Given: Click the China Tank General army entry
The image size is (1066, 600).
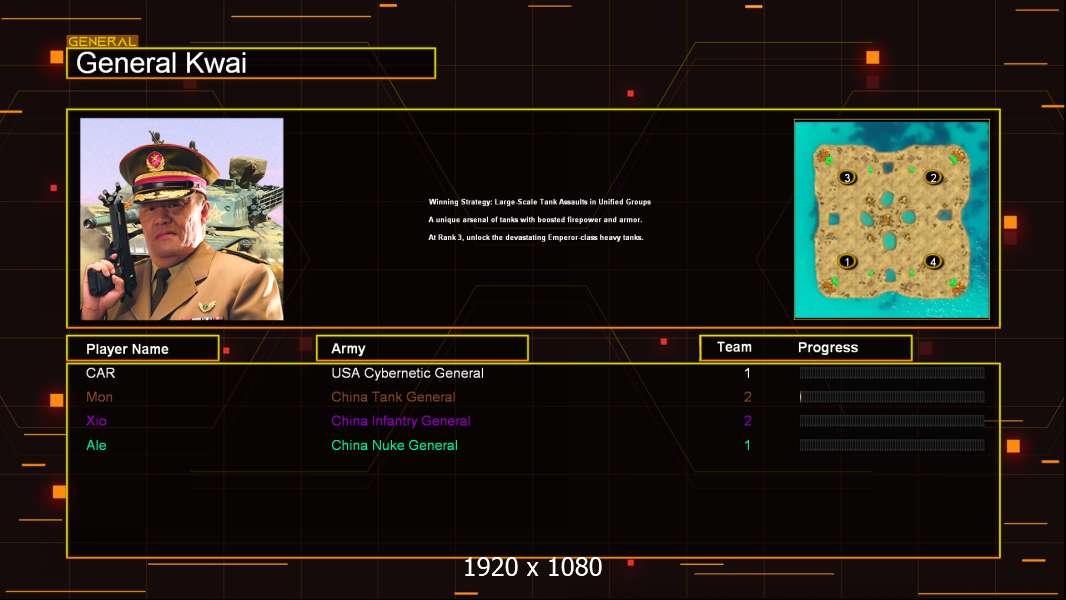Looking at the screenshot, I should (393, 397).
